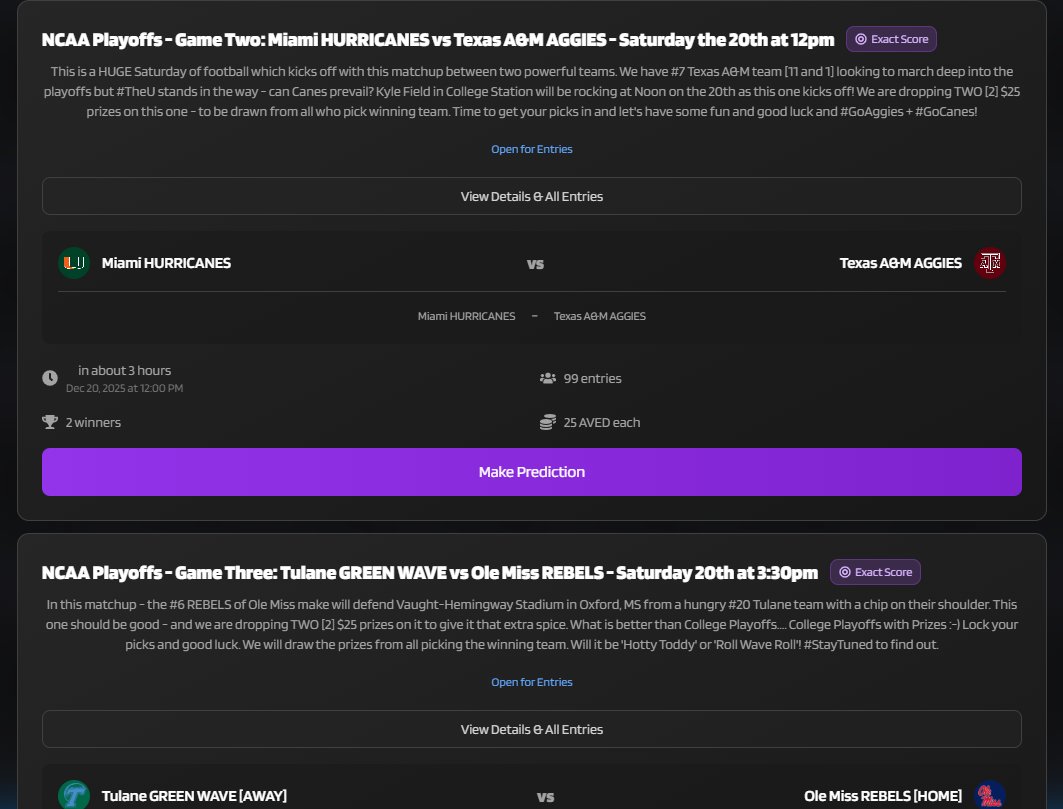
Task: Click Open for Entries link under Game Two
Action: pyautogui.click(x=532, y=149)
